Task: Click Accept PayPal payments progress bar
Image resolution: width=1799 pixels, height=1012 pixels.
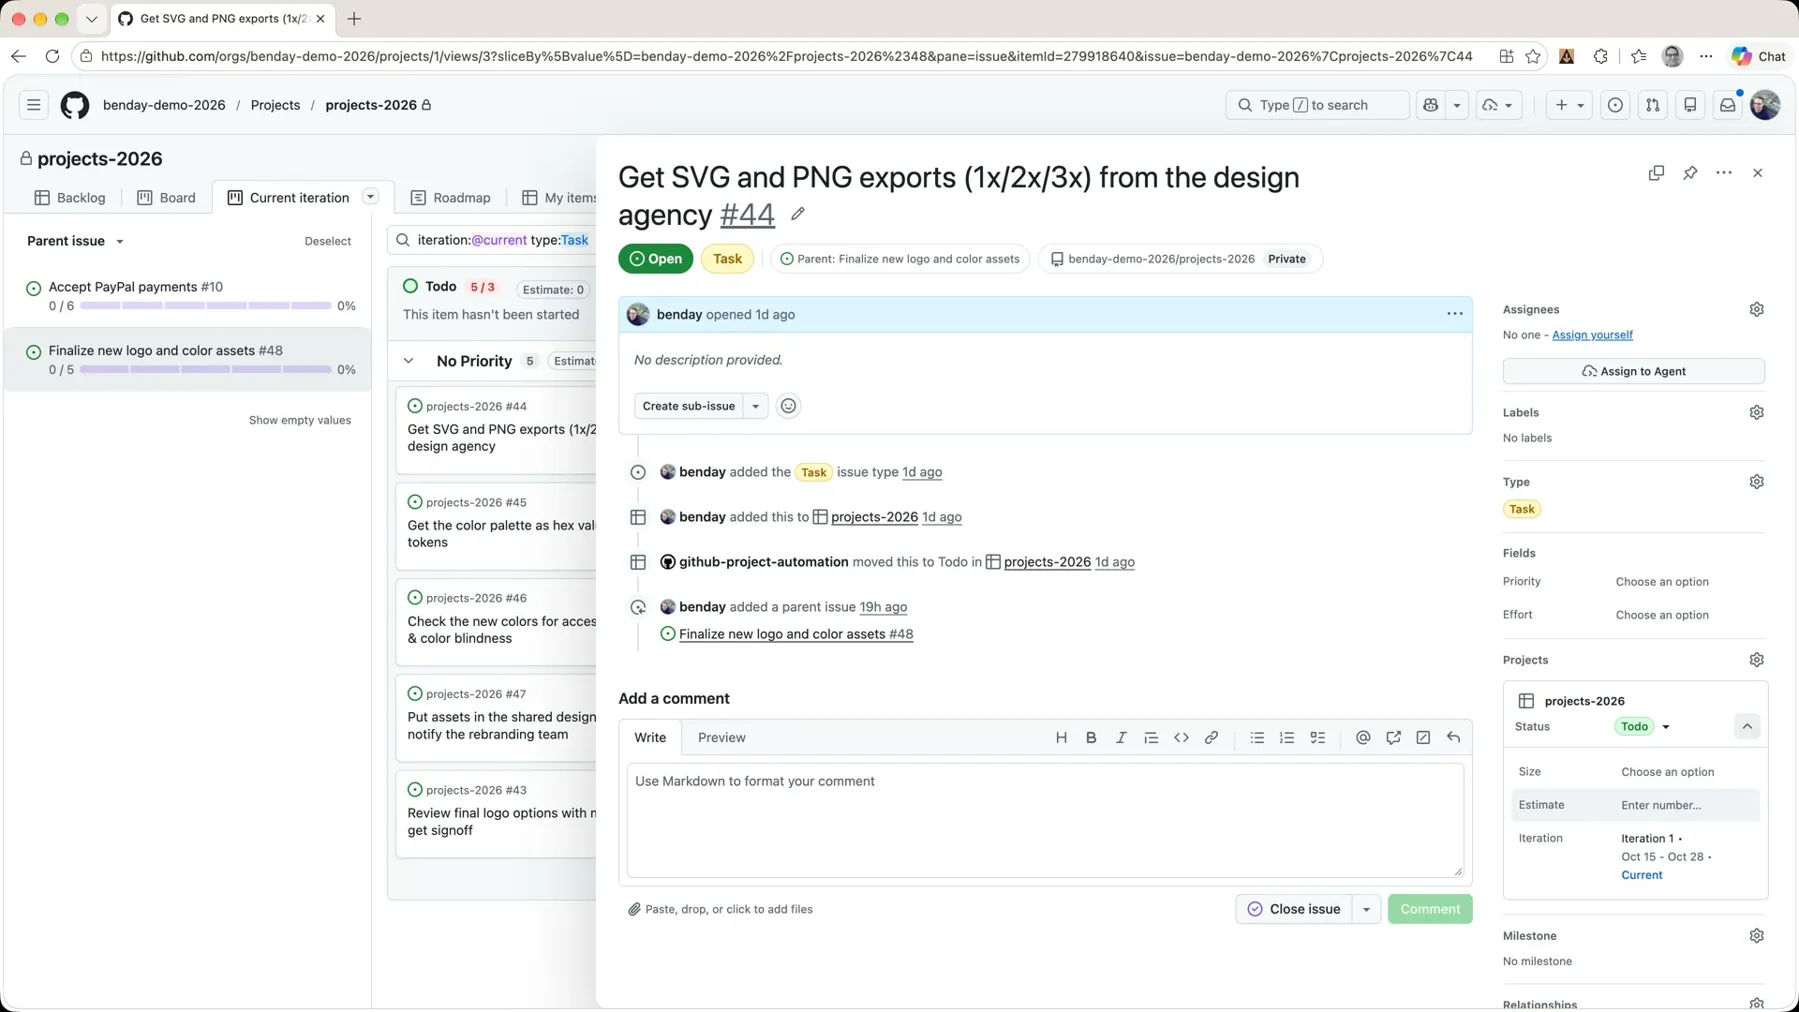Action: coord(205,306)
